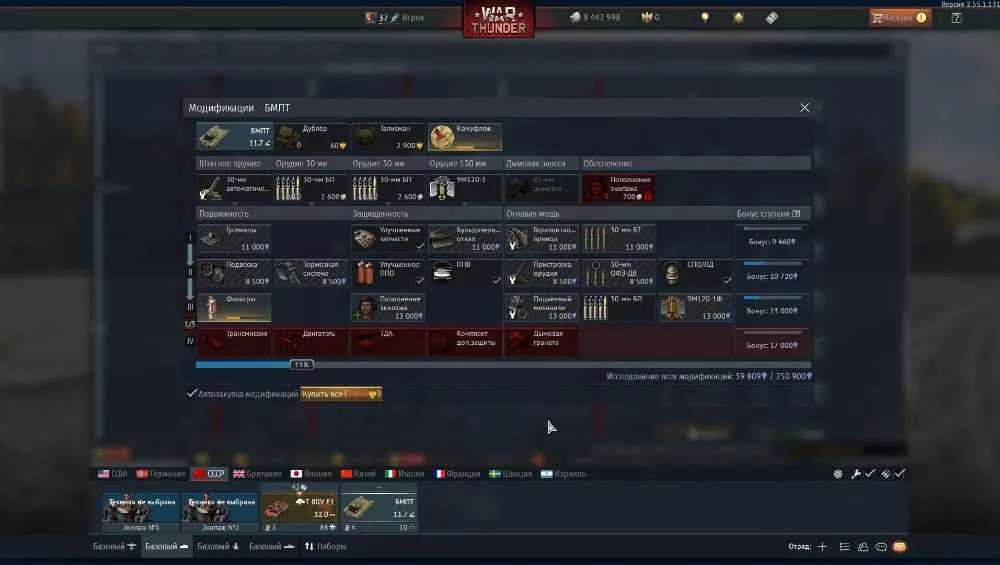Click the Комплект доп. защиты modification

(465, 342)
